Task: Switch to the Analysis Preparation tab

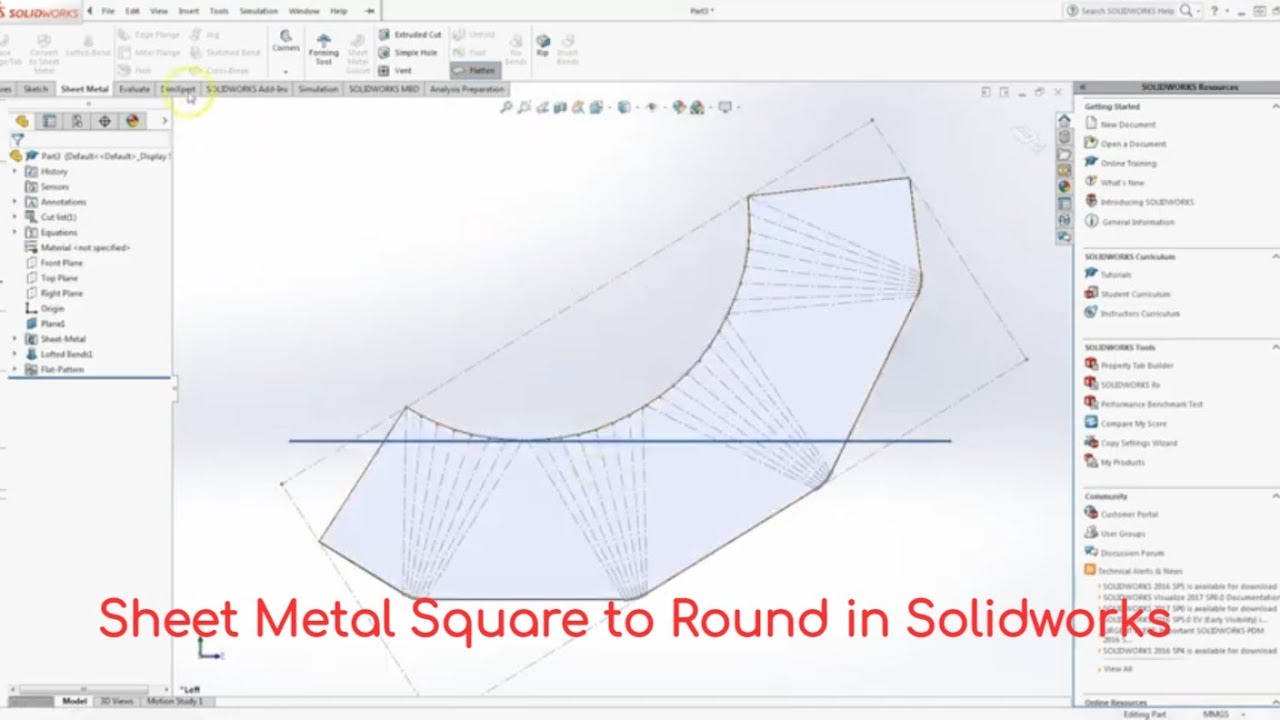Action: tap(467, 89)
